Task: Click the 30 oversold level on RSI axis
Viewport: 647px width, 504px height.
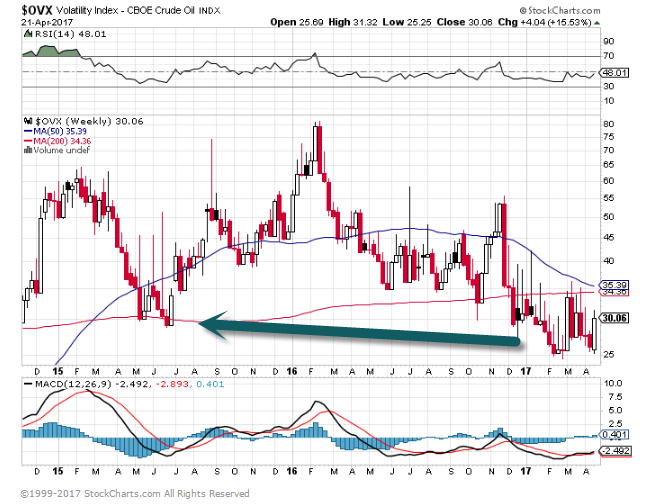Action: [609, 86]
